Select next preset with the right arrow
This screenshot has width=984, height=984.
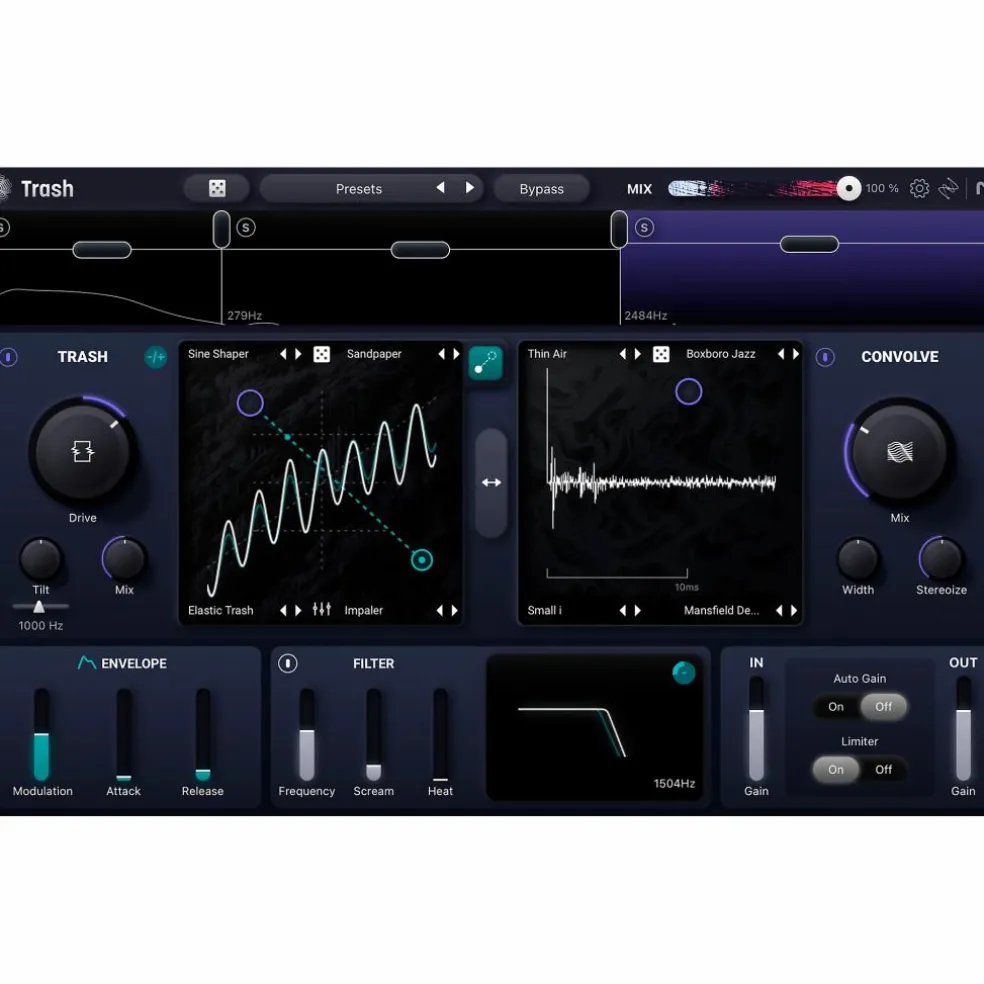(x=469, y=188)
